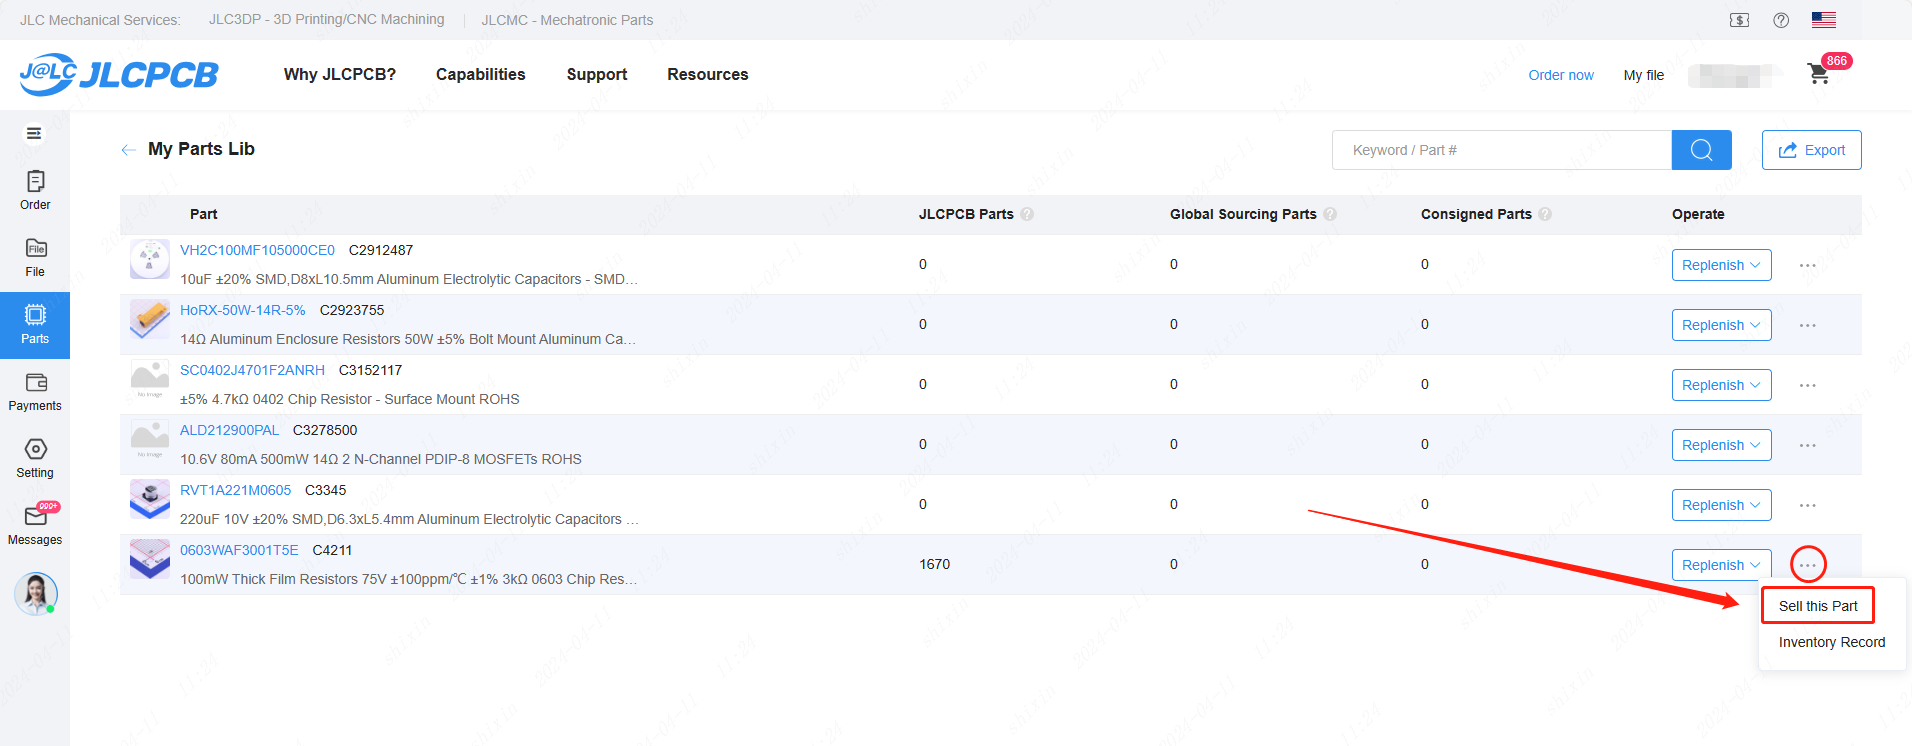Image resolution: width=1912 pixels, height=746 pixels.
Task: Click the 1670 JLCPCB Parts quantity
Action: point(935,564)
